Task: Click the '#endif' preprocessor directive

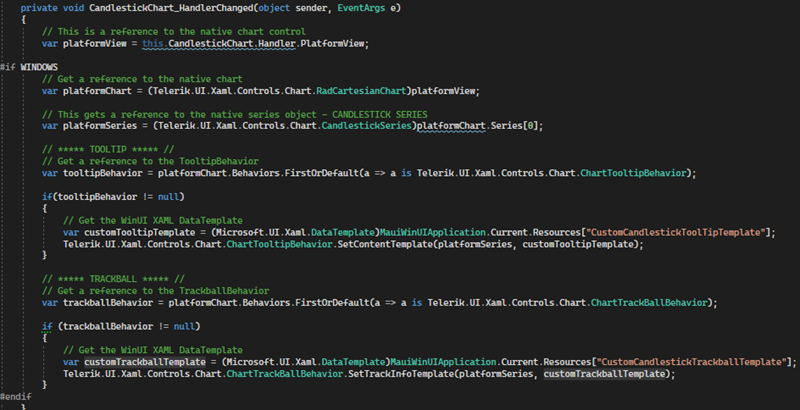Action: coord(16,397)
